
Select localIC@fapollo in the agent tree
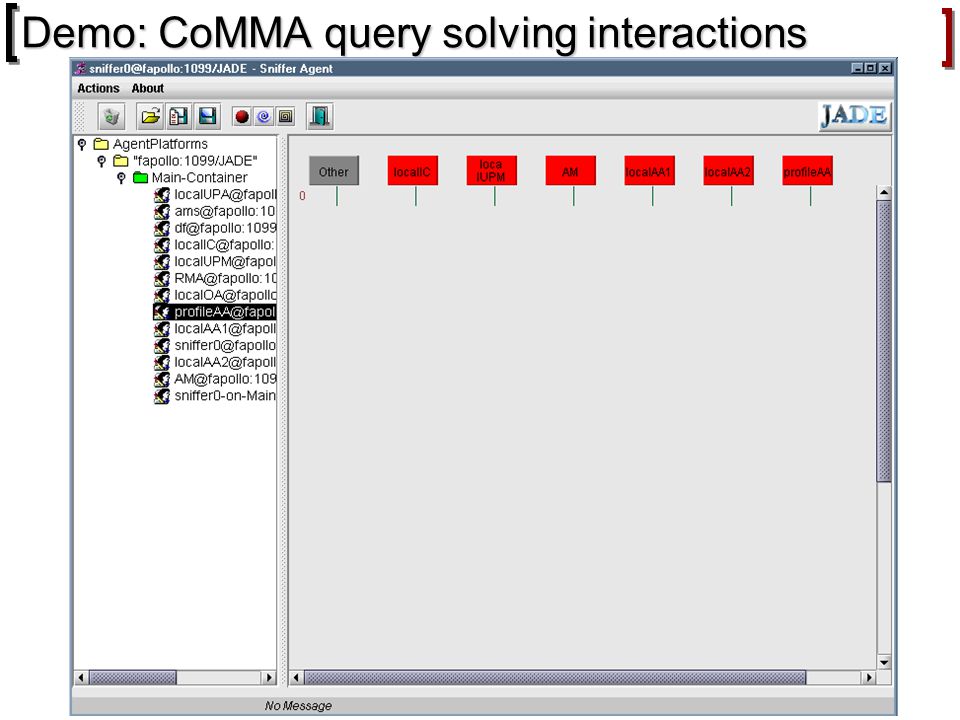click(x=214, y=245)
